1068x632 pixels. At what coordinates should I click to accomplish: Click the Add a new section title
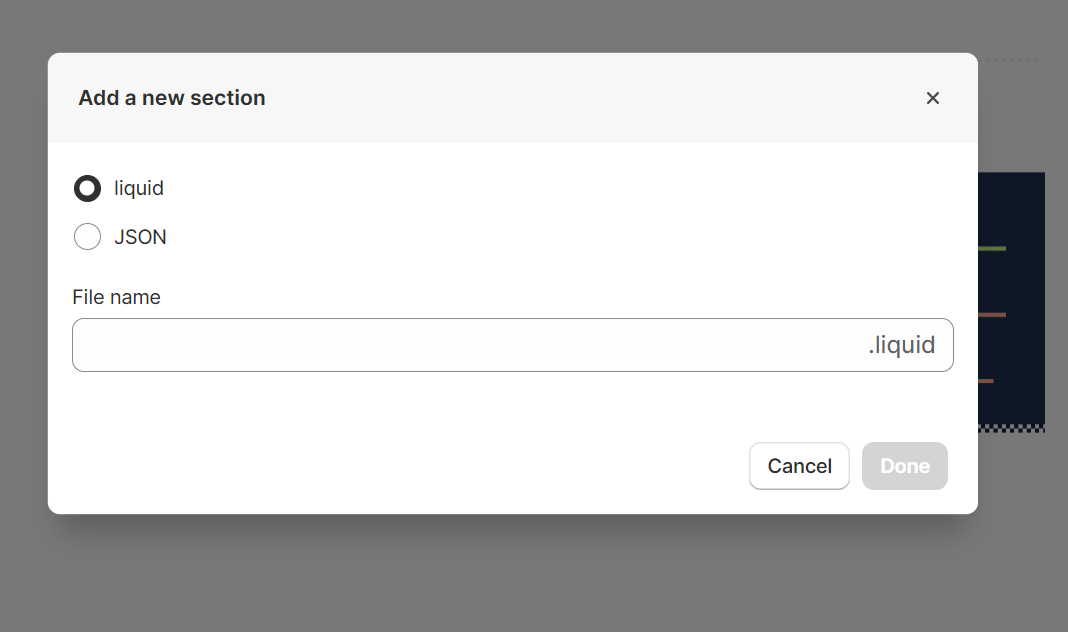[x=172, y=98]
